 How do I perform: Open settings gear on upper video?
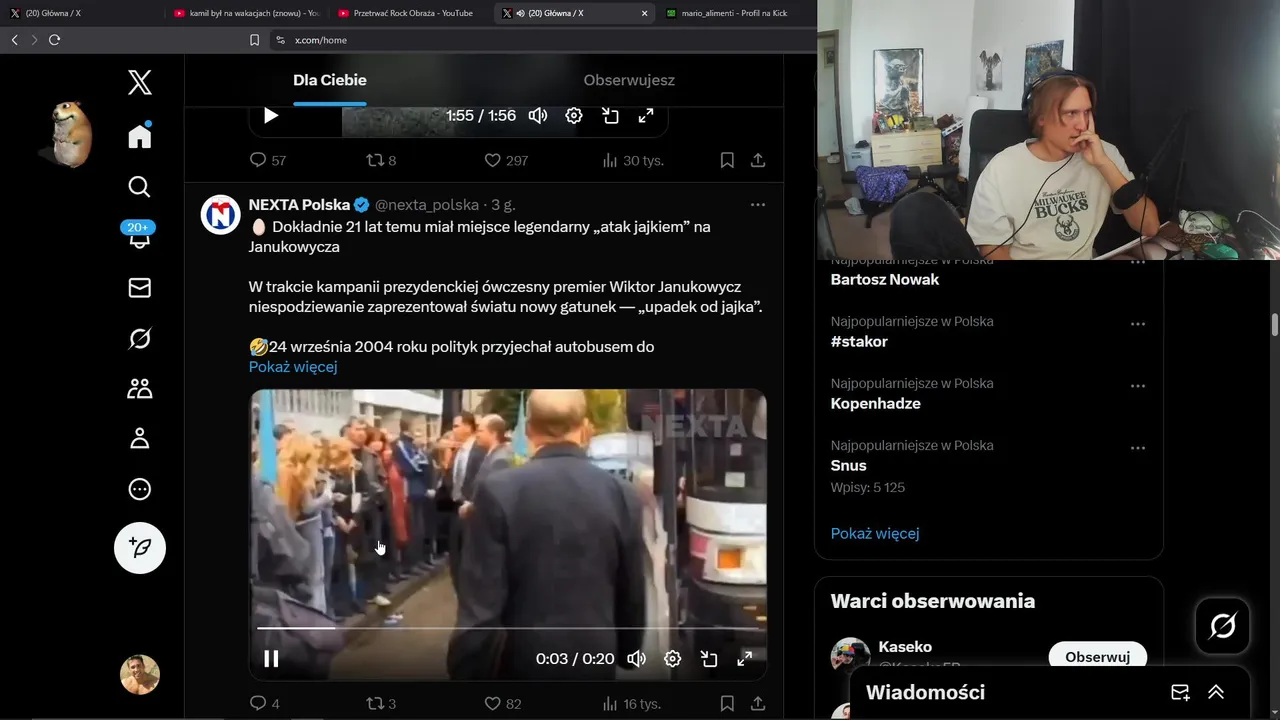[574, 115]
